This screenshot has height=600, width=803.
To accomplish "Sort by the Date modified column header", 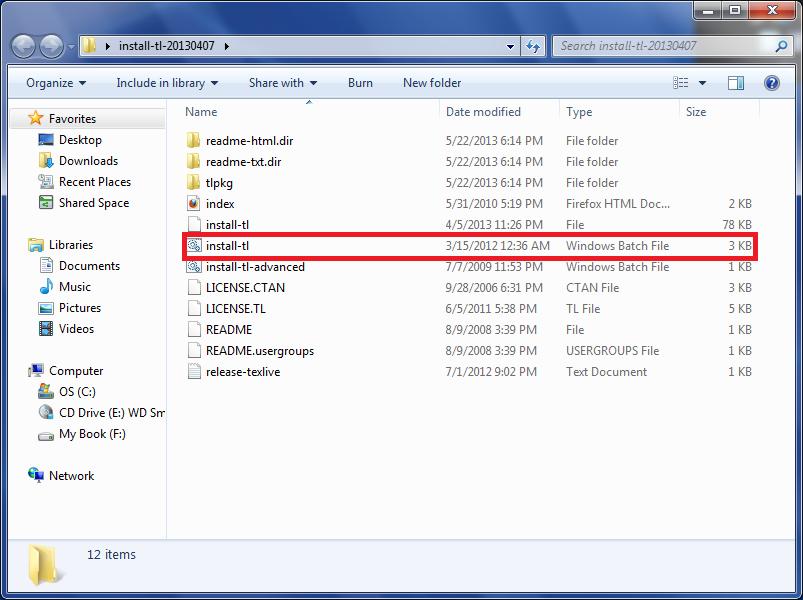I will tap(499, 112).
